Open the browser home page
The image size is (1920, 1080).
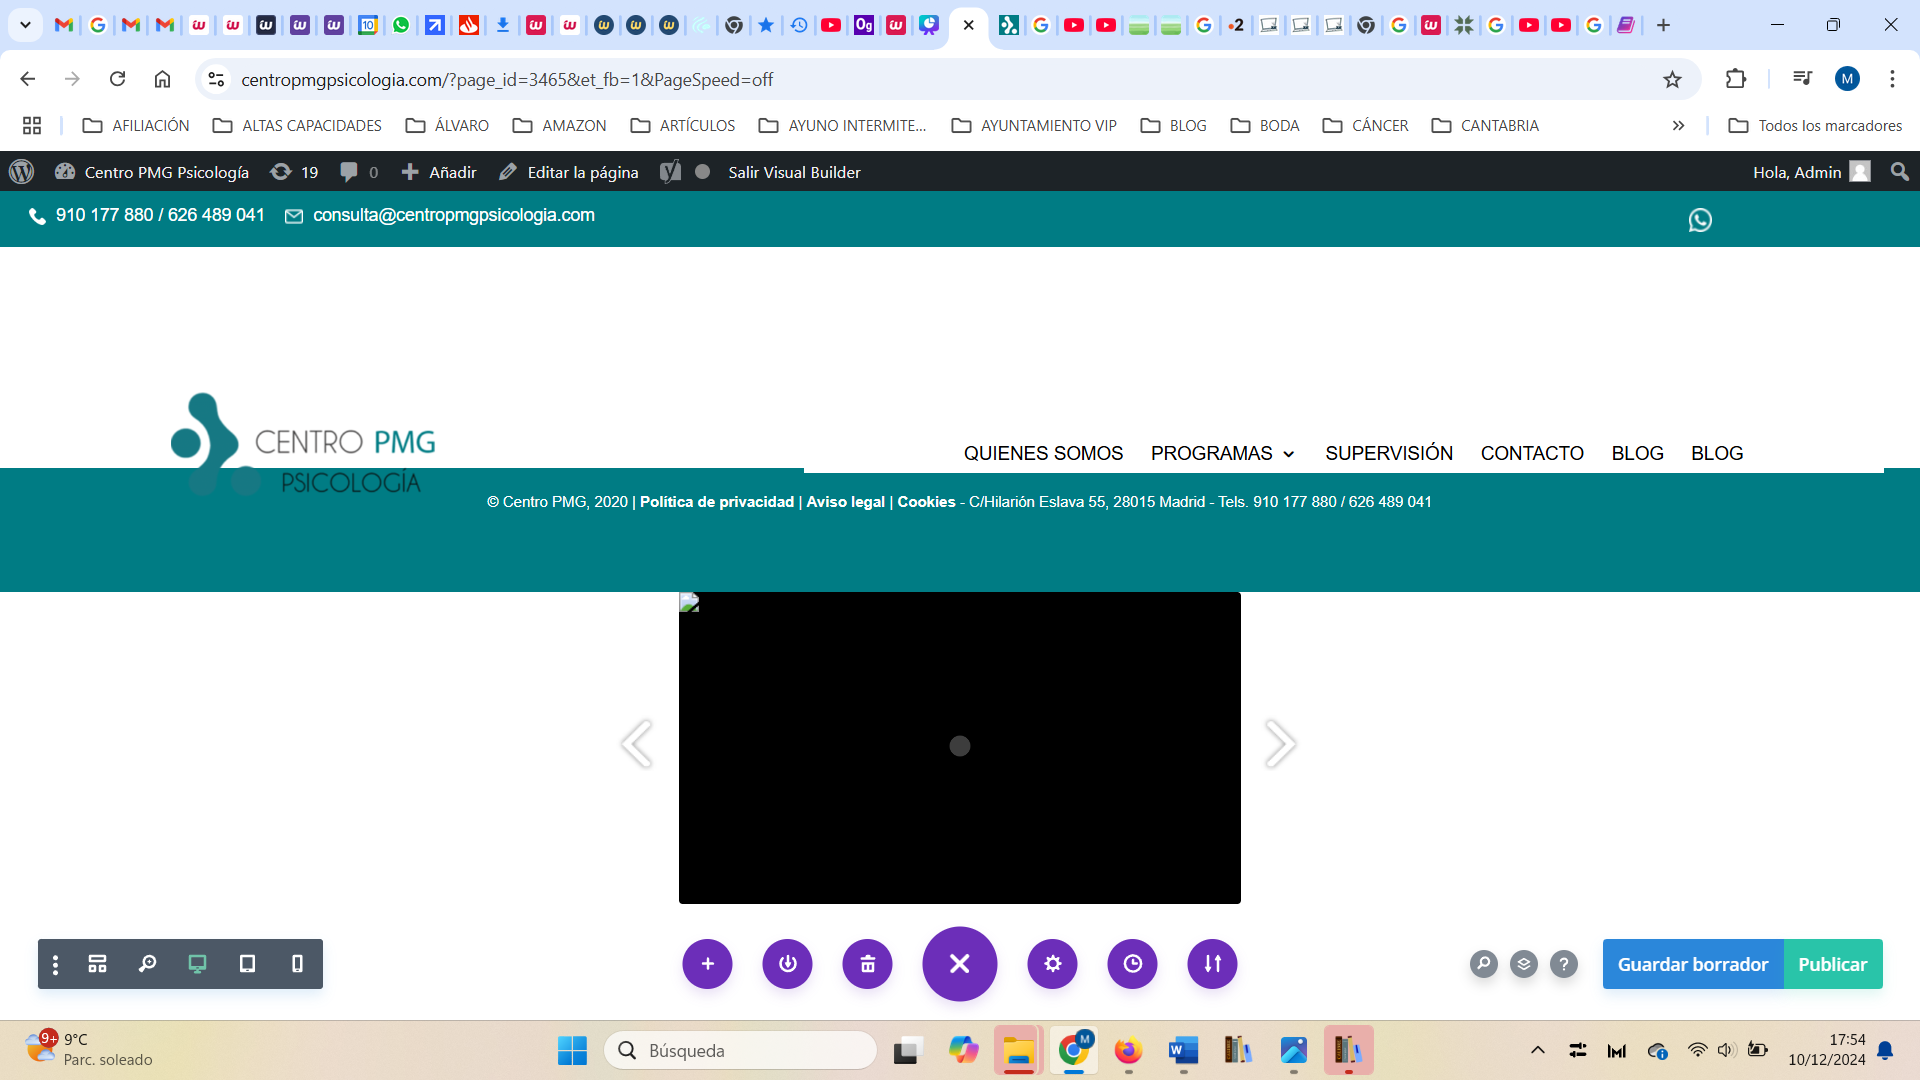tap(162, 79)
